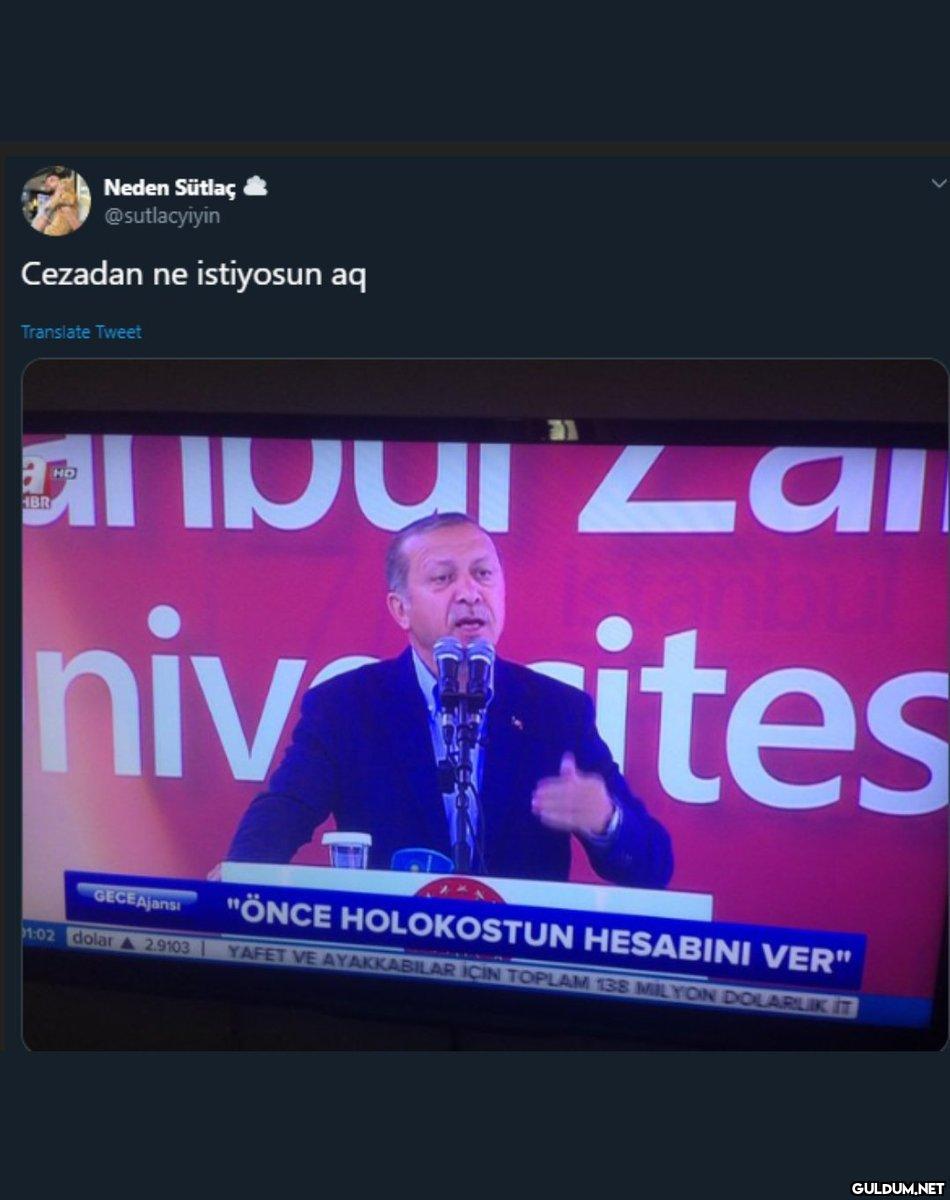Click the dolar 2.9103 ticker value
Viewport: 950px width, 1200px height.
tap(128, 942)
